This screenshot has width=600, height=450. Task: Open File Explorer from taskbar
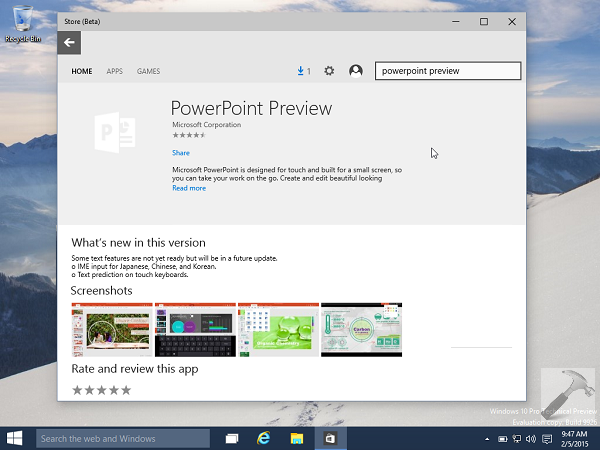[297, 438]
